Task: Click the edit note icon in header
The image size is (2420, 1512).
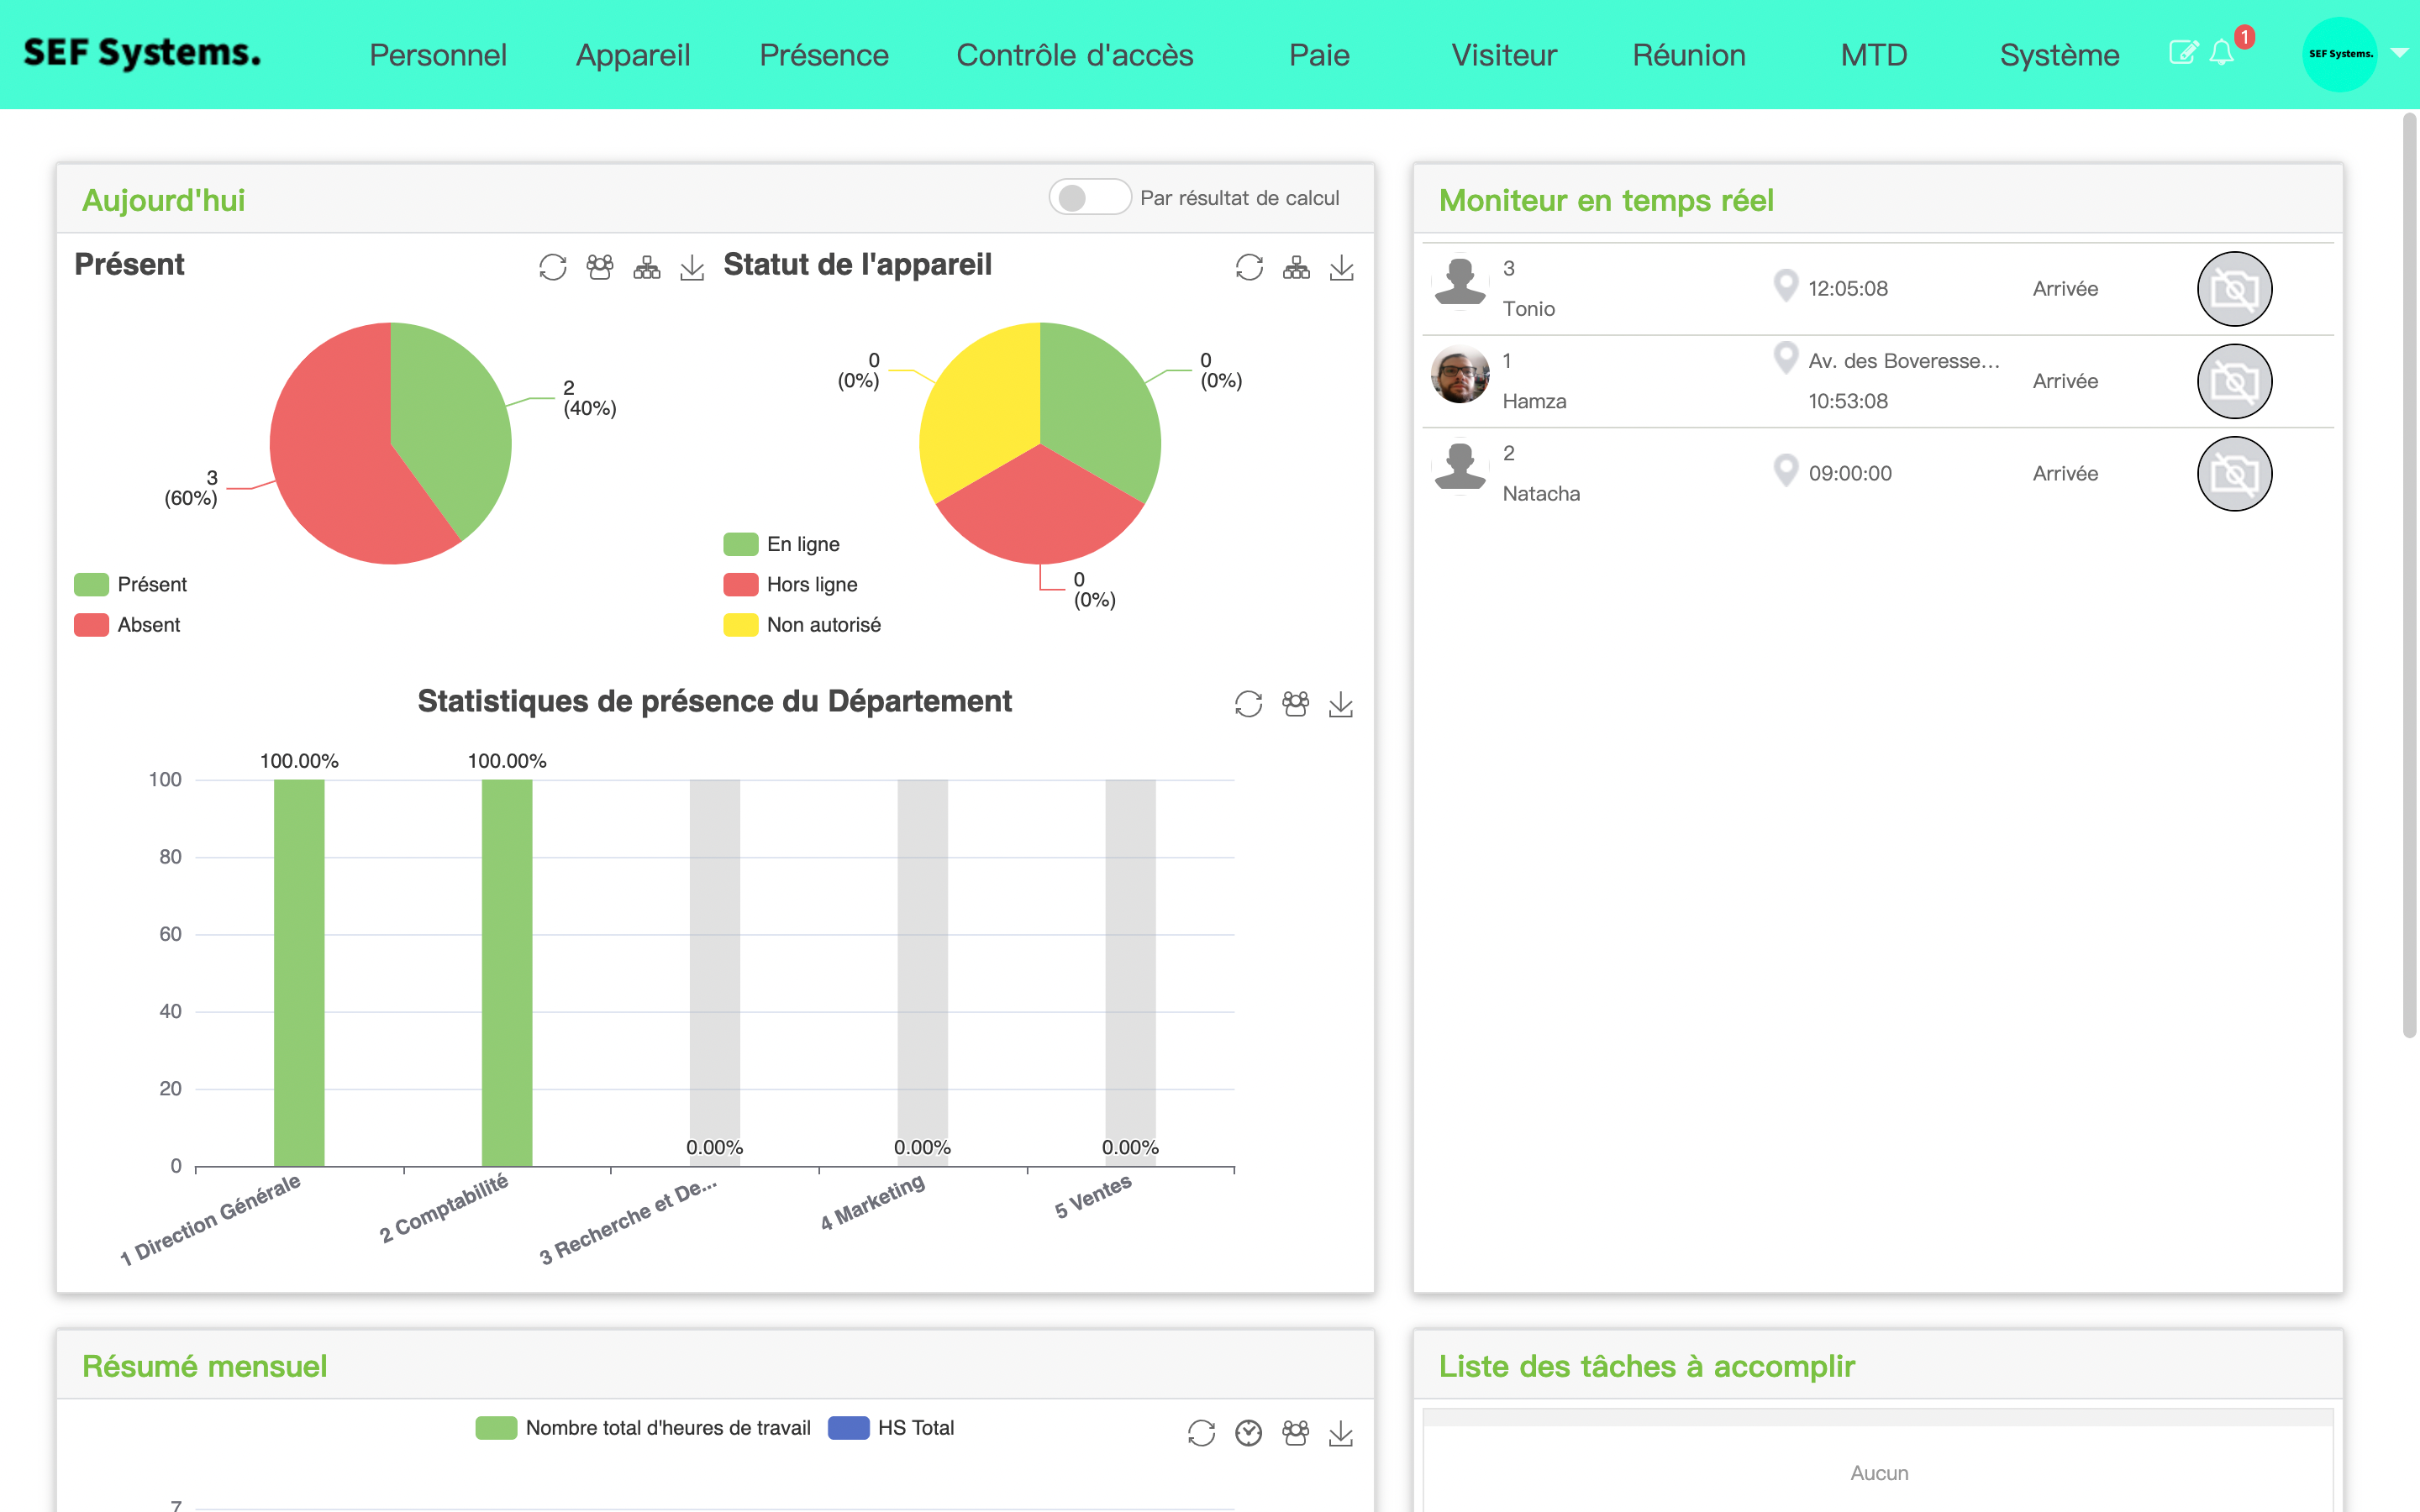Action: [2183, 53]
